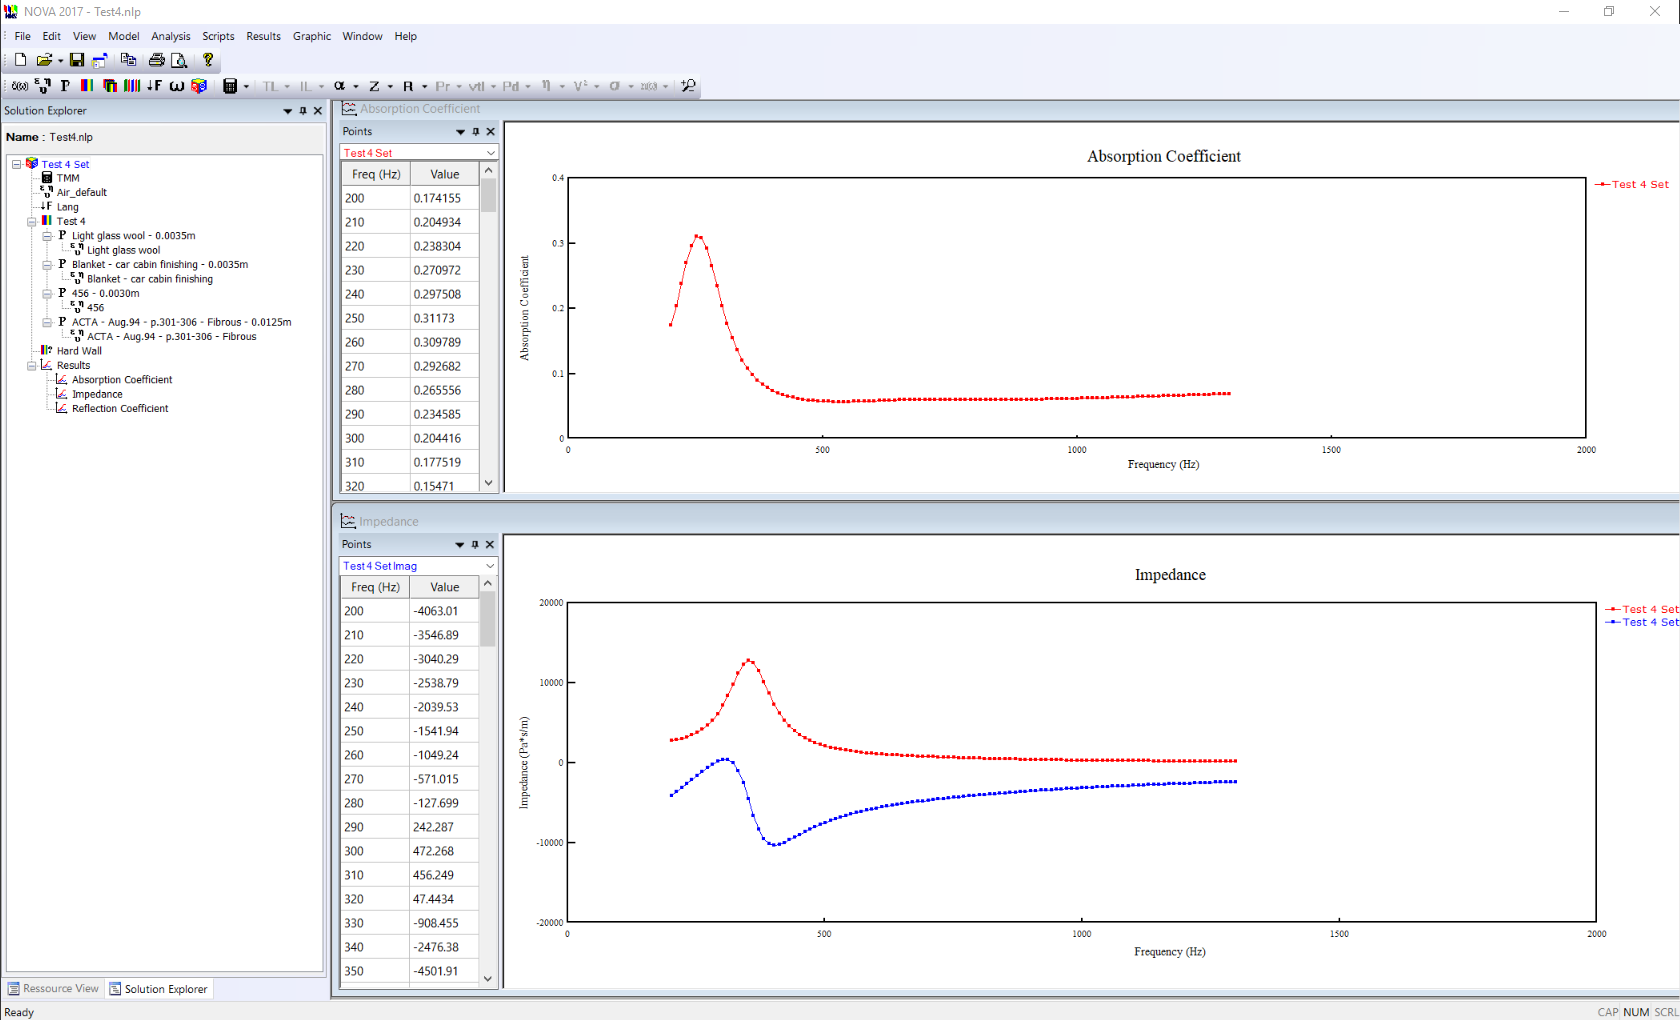
Task: Click the alpha (α) absorption toolbar icon
Action: coord(340,86)
